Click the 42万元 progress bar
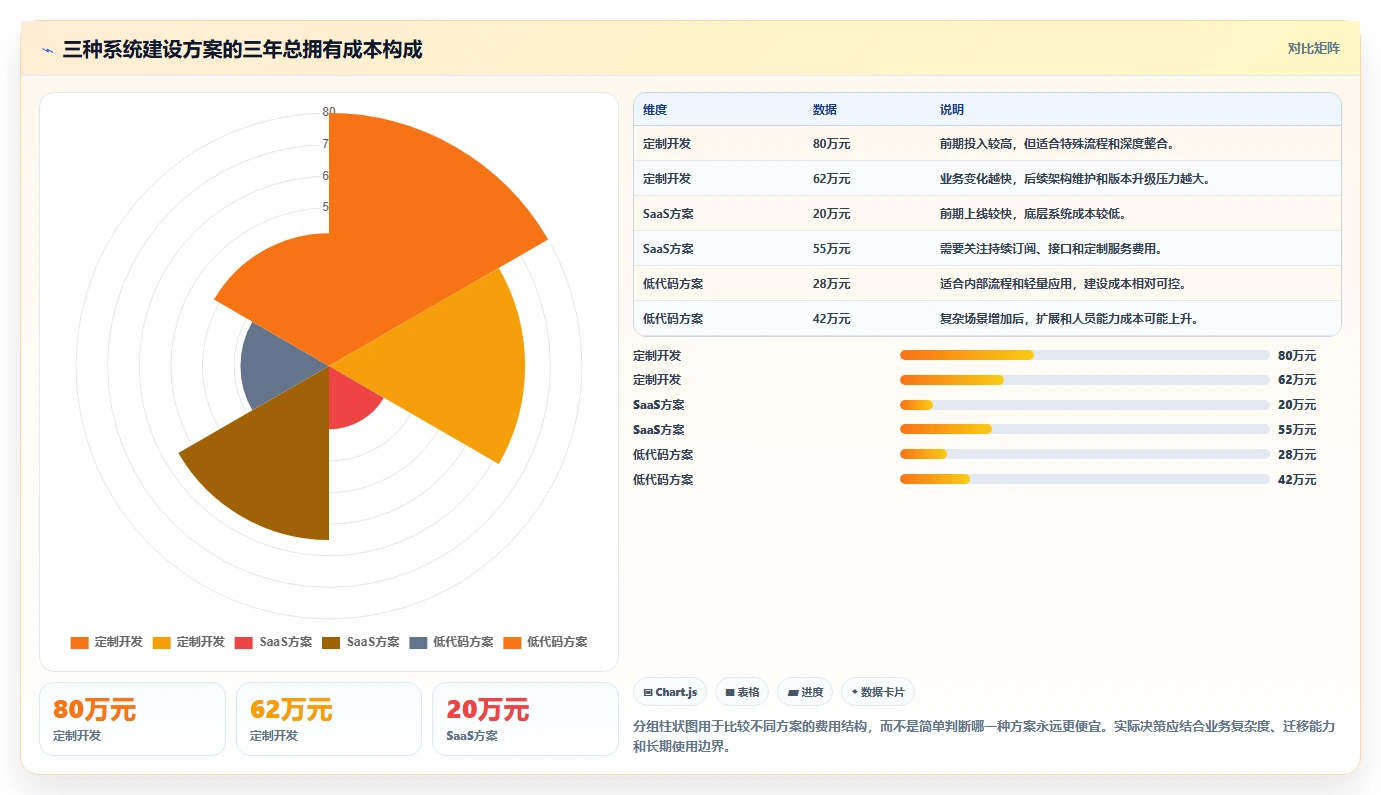 1085,479
